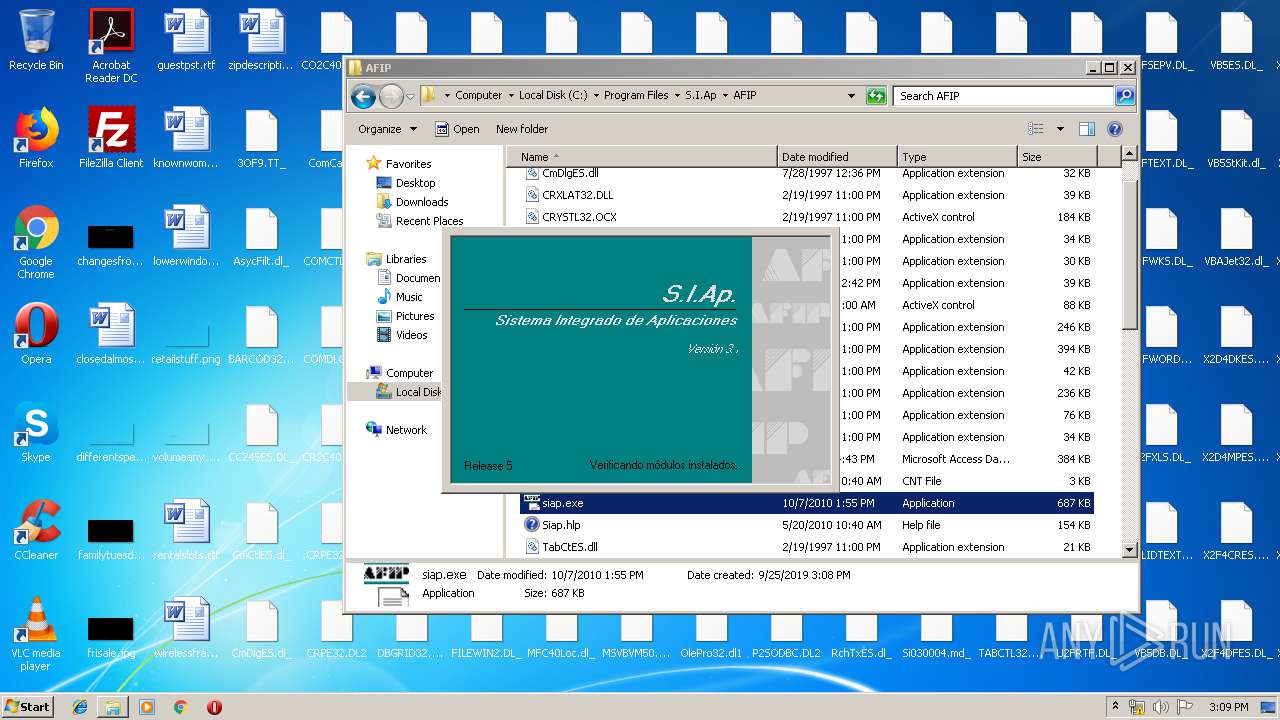
Task: Expand the address bar history dropdown
Action: (x=851, y=96)
